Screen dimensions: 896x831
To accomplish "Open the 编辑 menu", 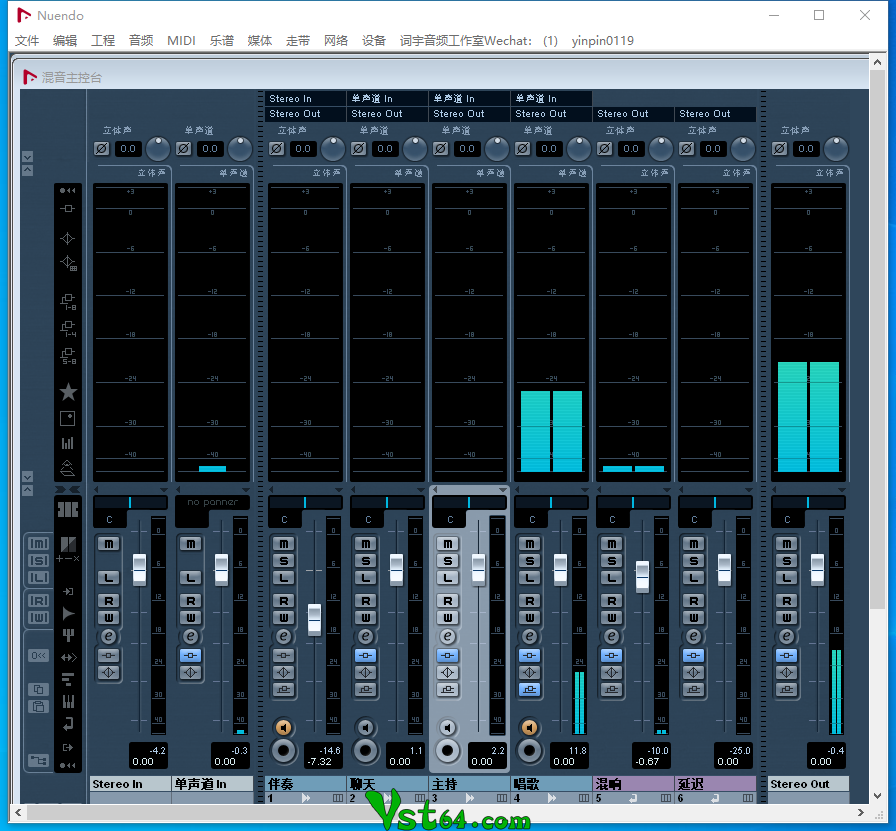I will tap(65, 41).
